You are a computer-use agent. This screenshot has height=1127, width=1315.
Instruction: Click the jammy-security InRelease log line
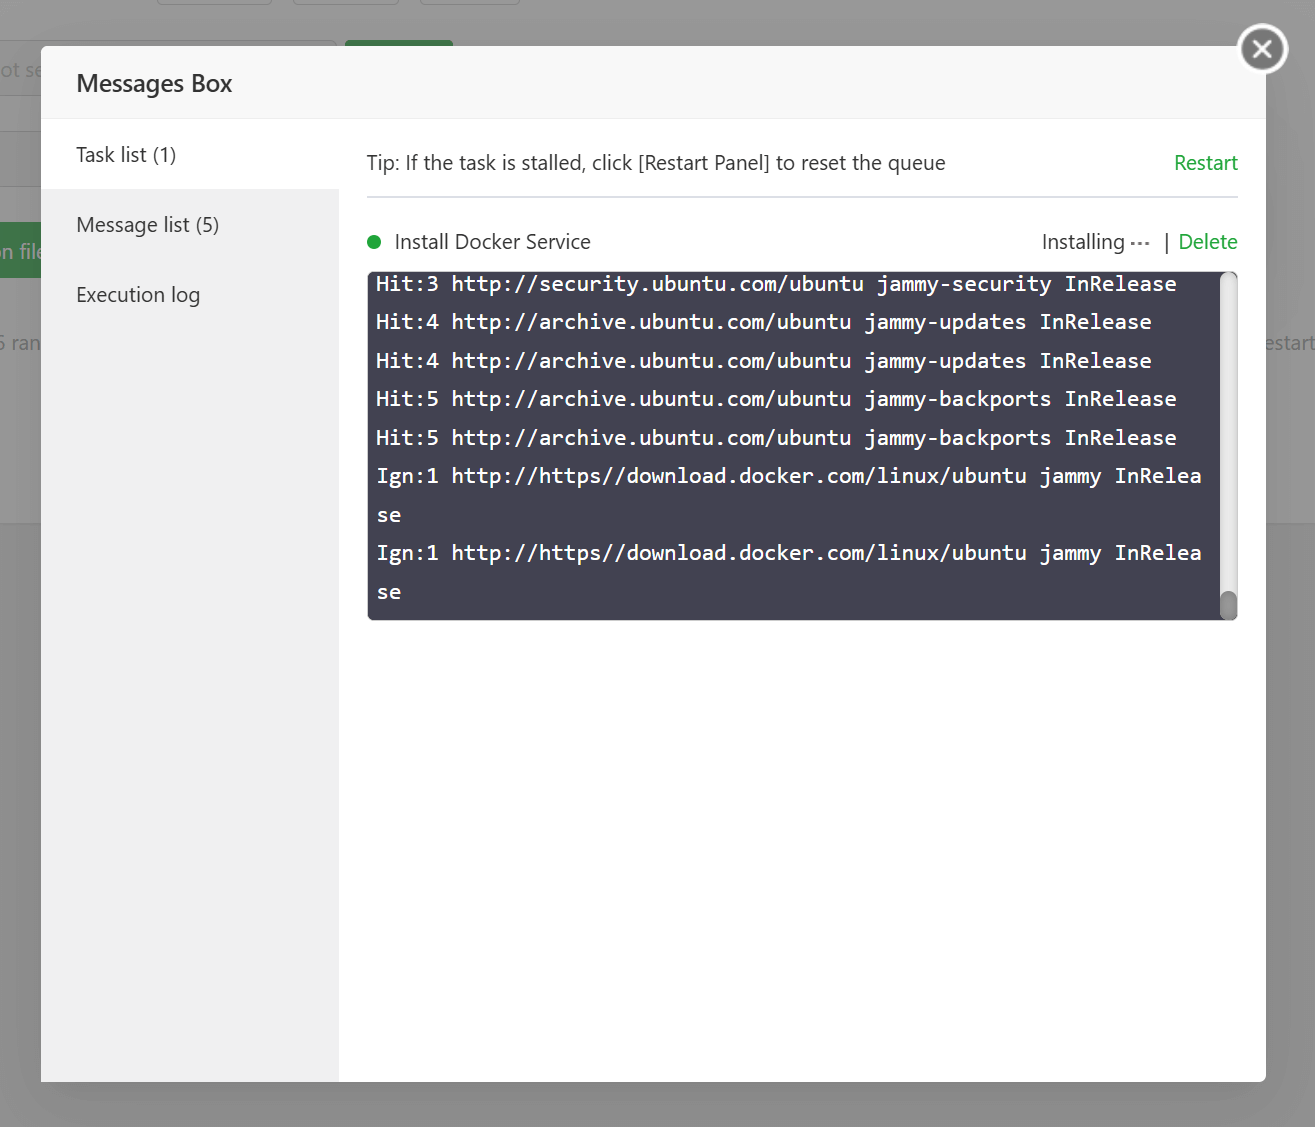pyautogui.click(x=776, y=284)
